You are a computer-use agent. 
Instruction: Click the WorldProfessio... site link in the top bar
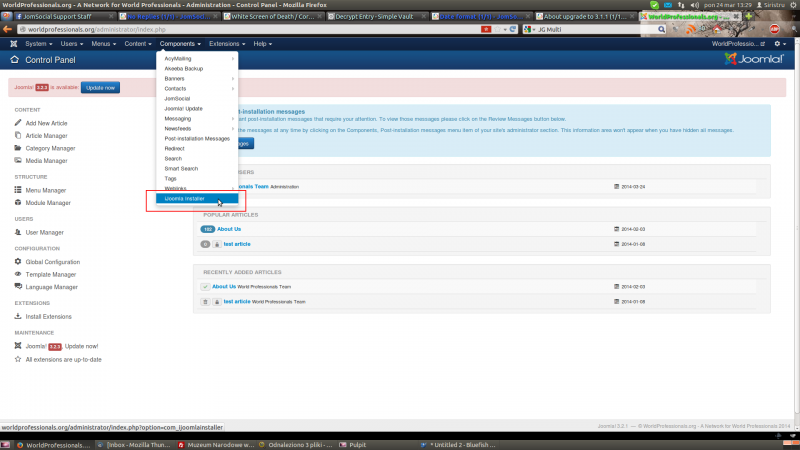[x=738, y=44]
